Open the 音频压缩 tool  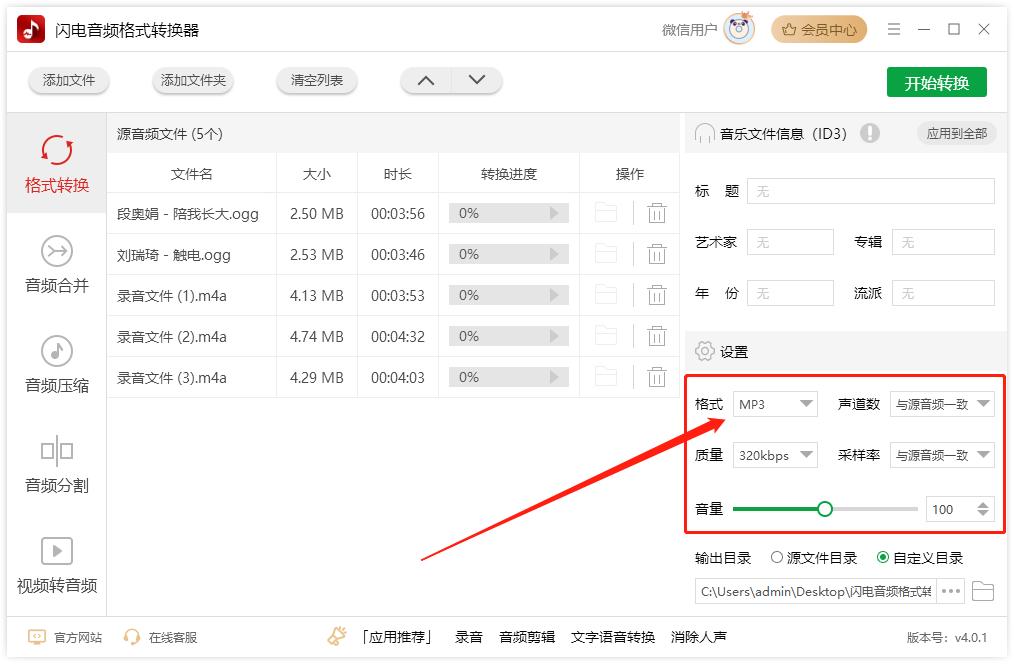(x=56, y=352)
